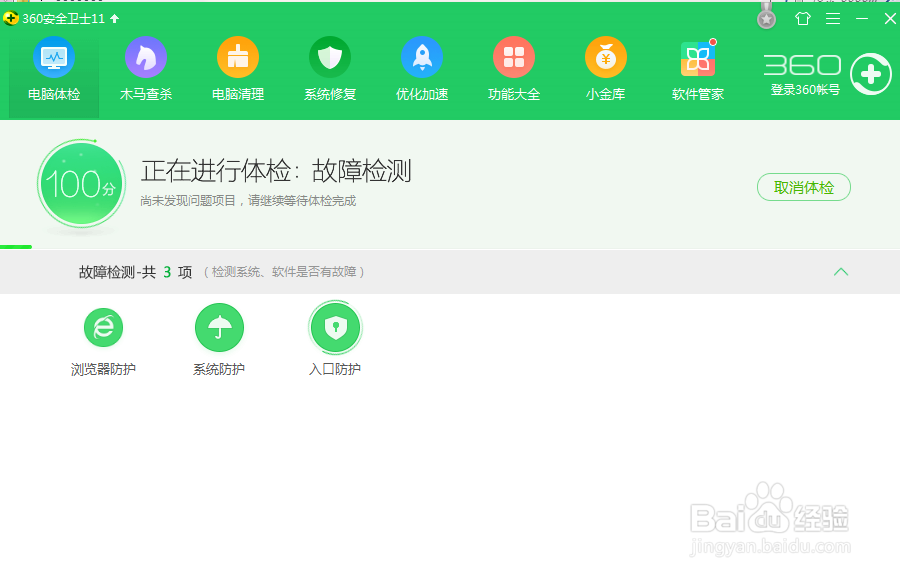This screenshot has width=900, height=578.
Task: Click the 浏览器防护 browser icon
Action: [103, 328]
